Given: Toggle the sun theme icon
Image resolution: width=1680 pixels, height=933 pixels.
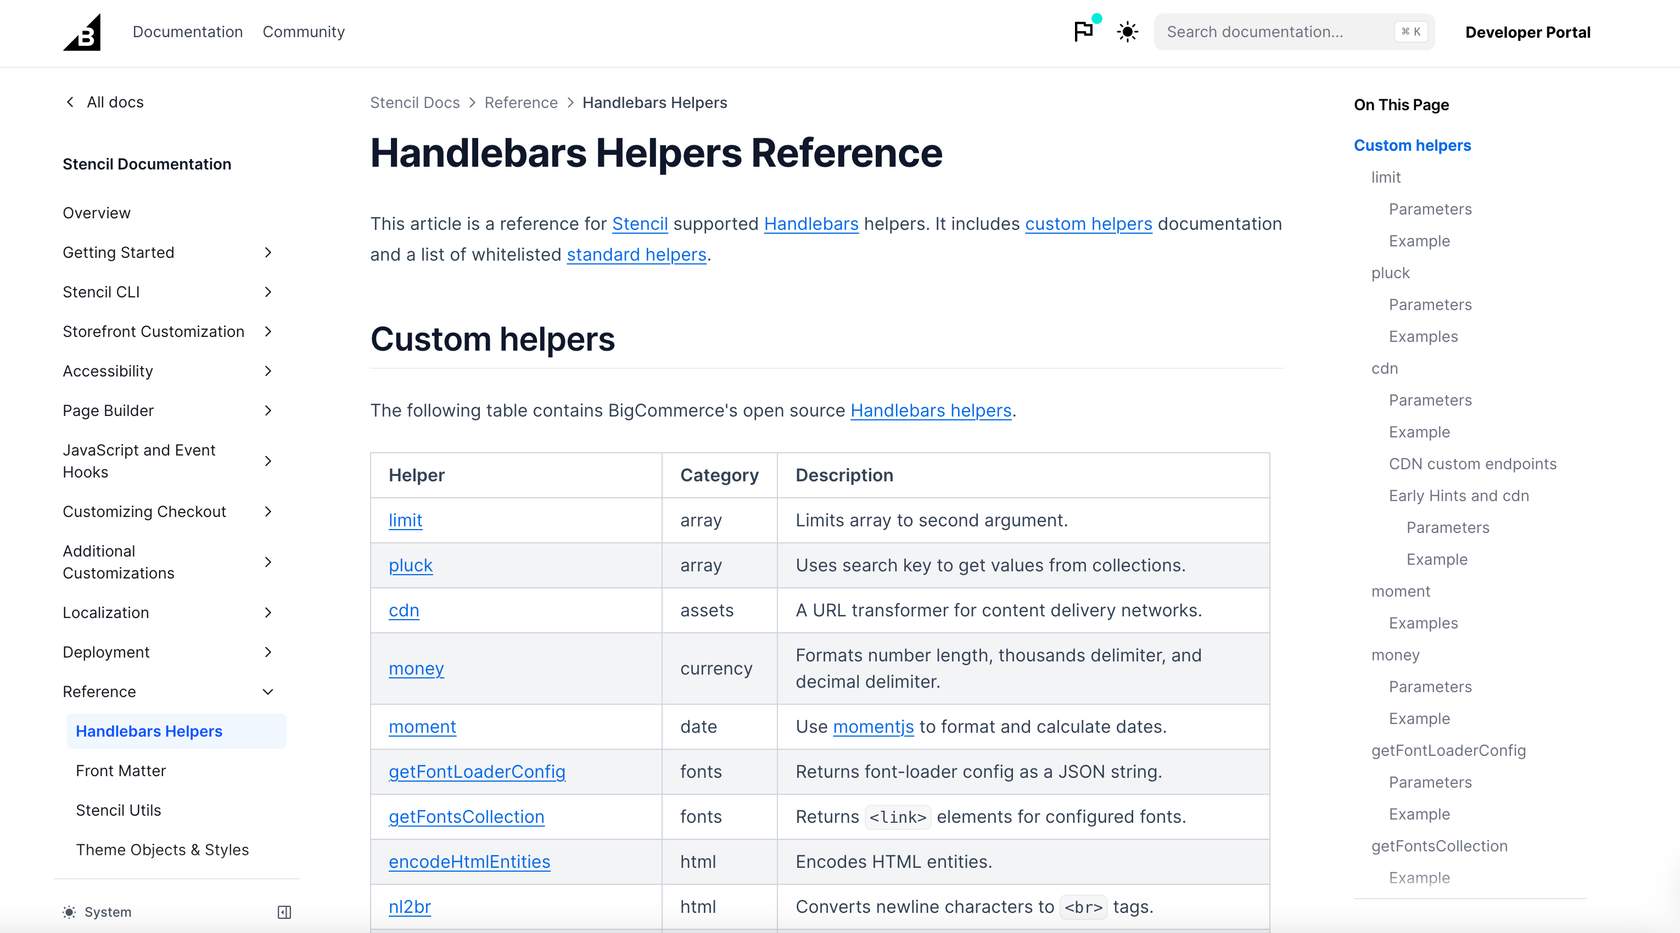Looking at the screenshot, I should [1127, 32].
